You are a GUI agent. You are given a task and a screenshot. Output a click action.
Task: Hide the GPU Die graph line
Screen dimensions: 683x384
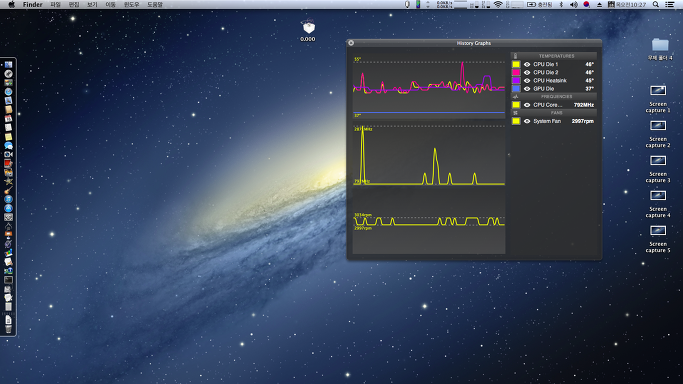527,89
